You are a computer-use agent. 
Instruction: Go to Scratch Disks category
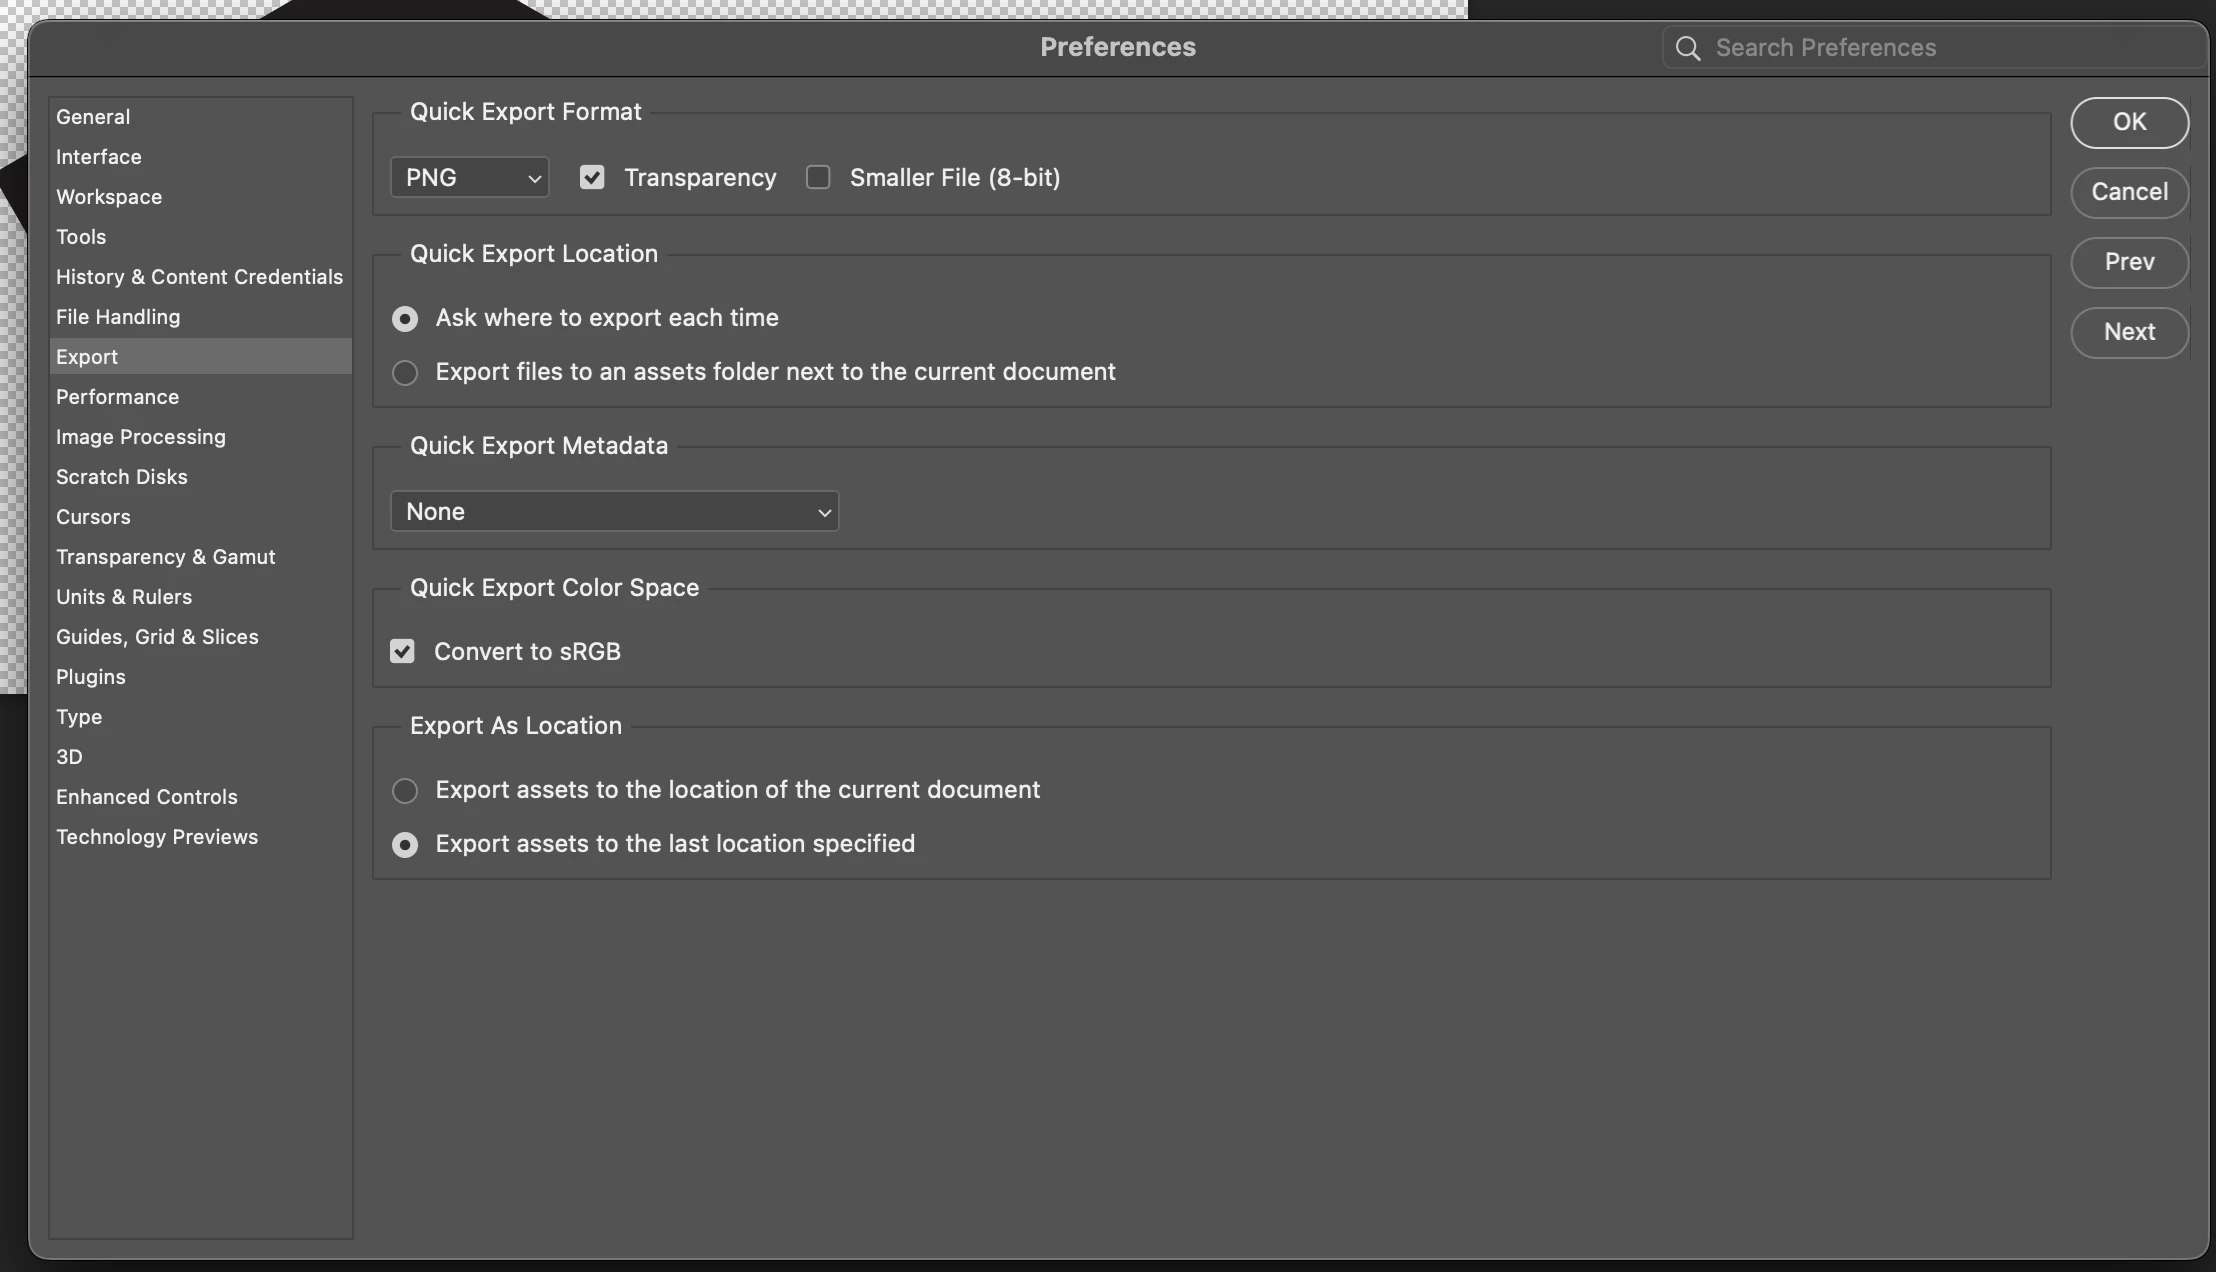click(121, 477)
